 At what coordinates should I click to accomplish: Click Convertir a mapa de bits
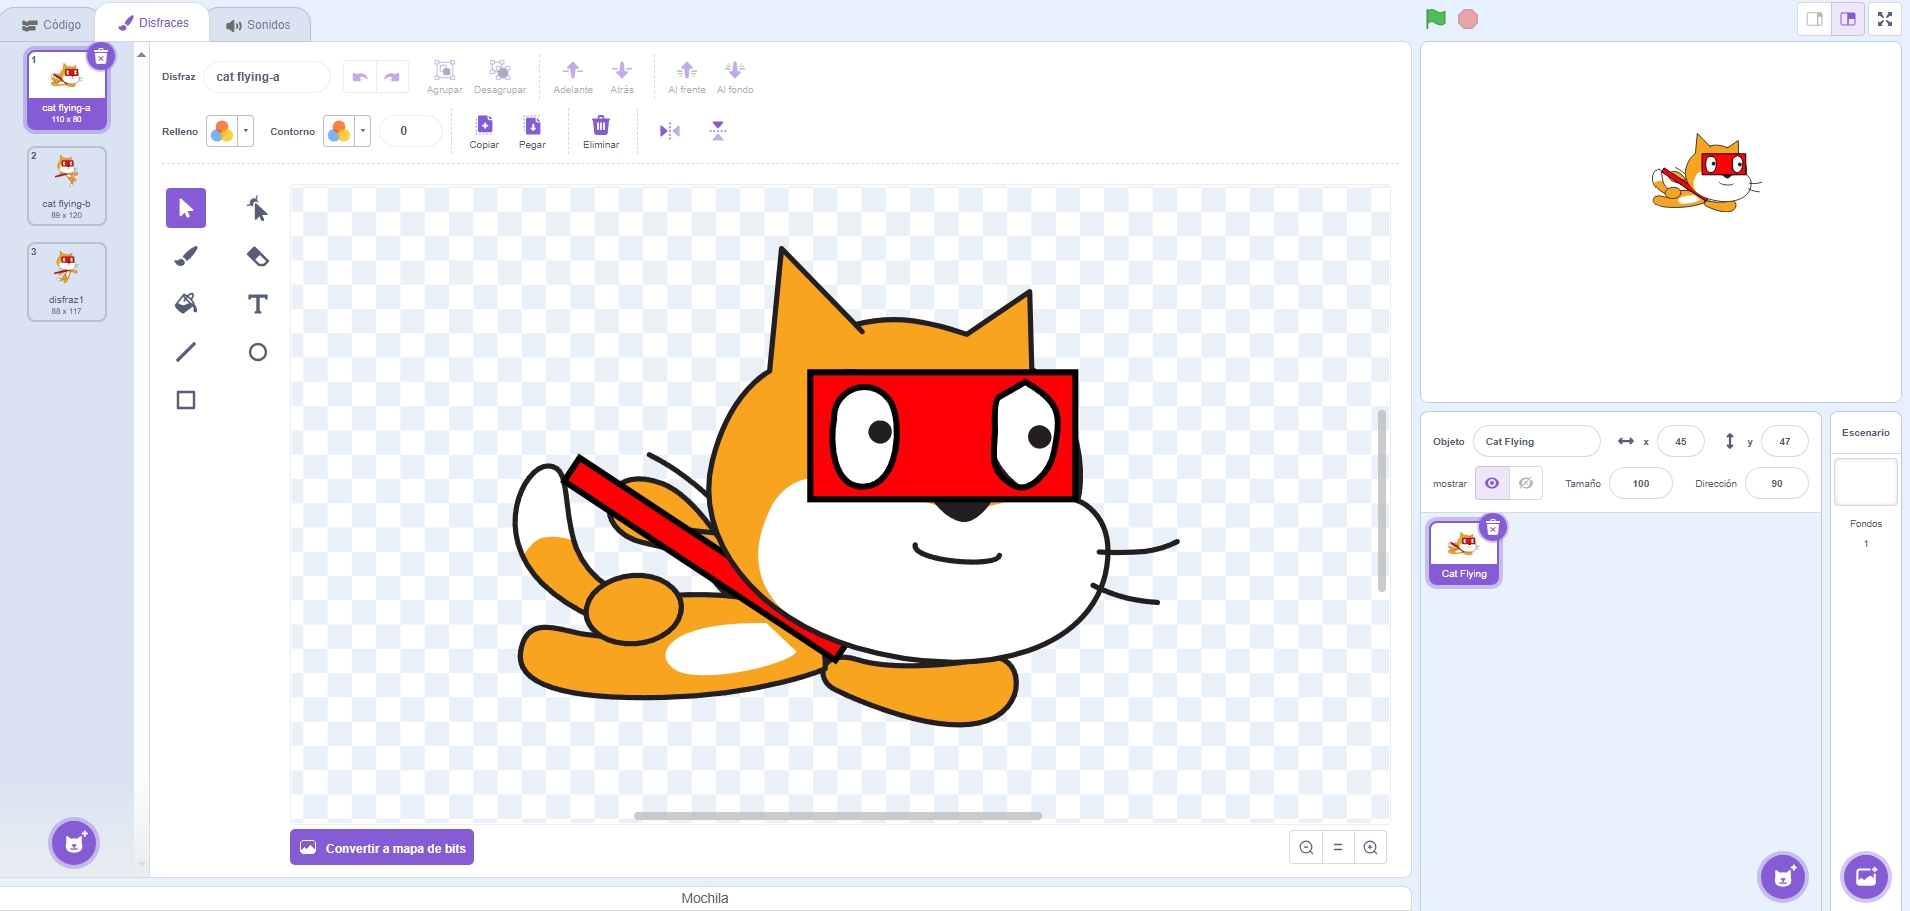click(x=382, y=848)
